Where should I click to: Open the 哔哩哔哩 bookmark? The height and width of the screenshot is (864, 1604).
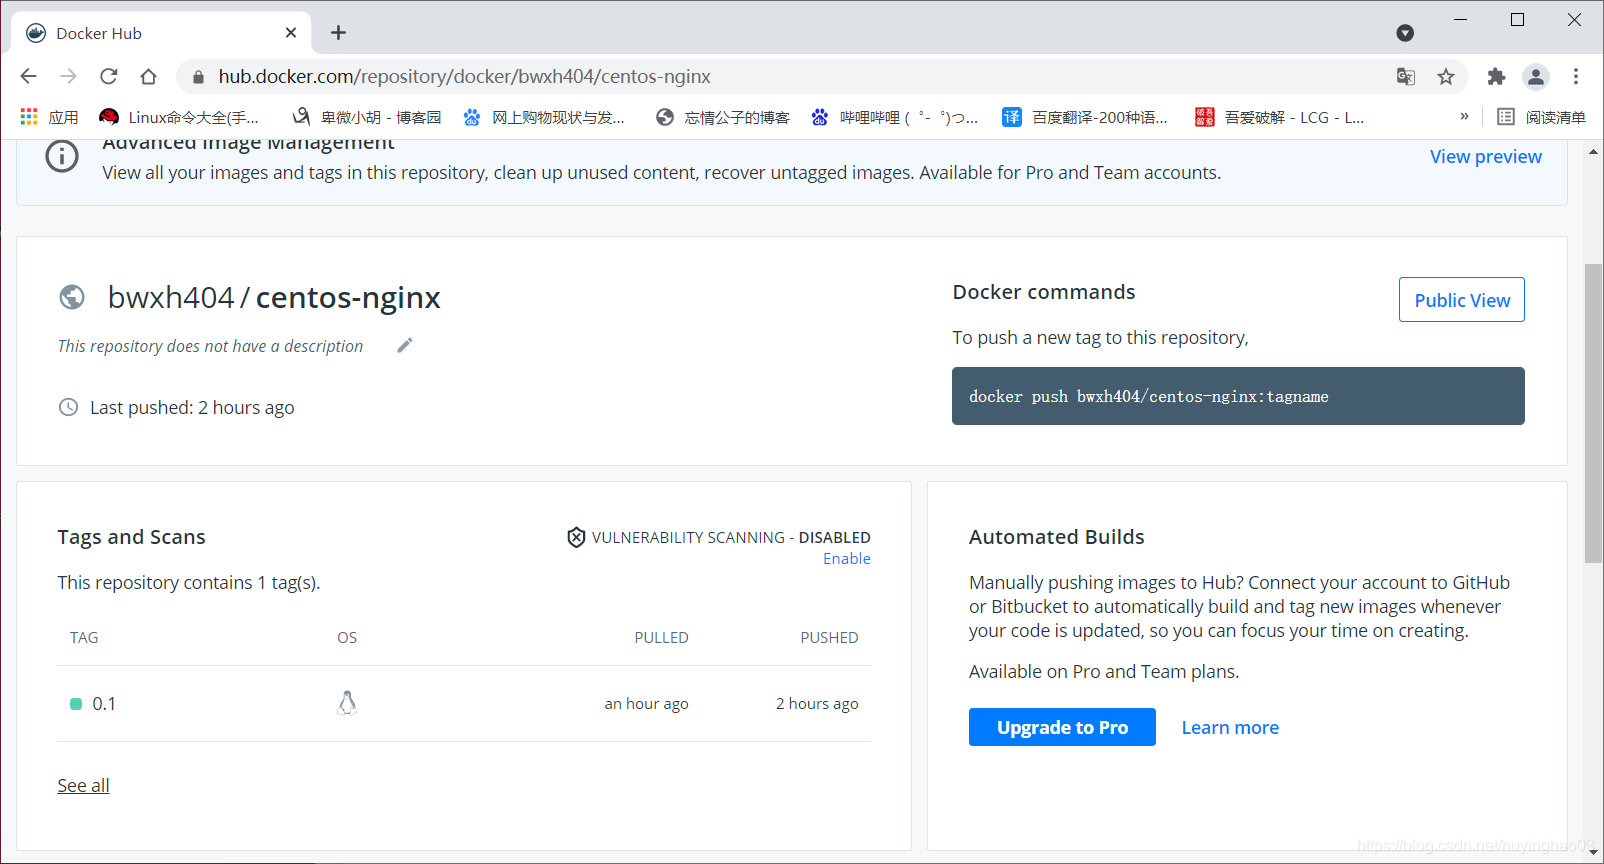coord(895,117)
